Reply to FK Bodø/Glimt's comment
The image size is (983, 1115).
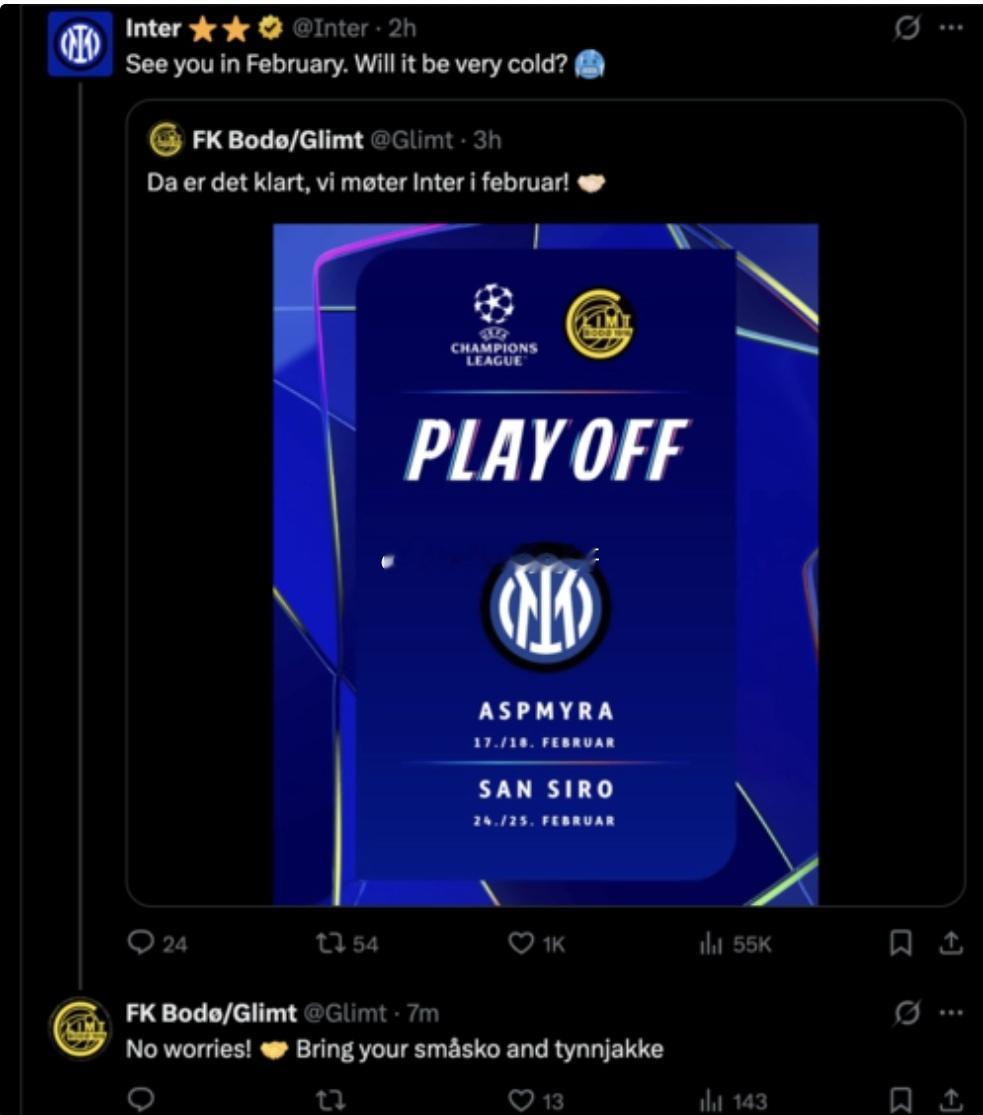point(144,1101)
